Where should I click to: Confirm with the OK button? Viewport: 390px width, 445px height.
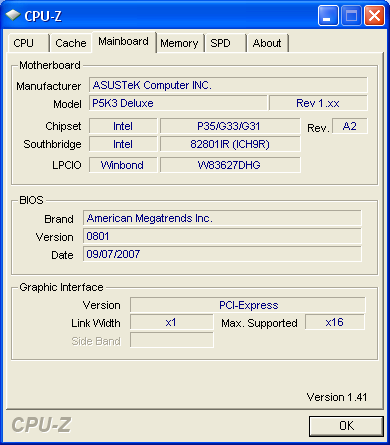(346, 426)
